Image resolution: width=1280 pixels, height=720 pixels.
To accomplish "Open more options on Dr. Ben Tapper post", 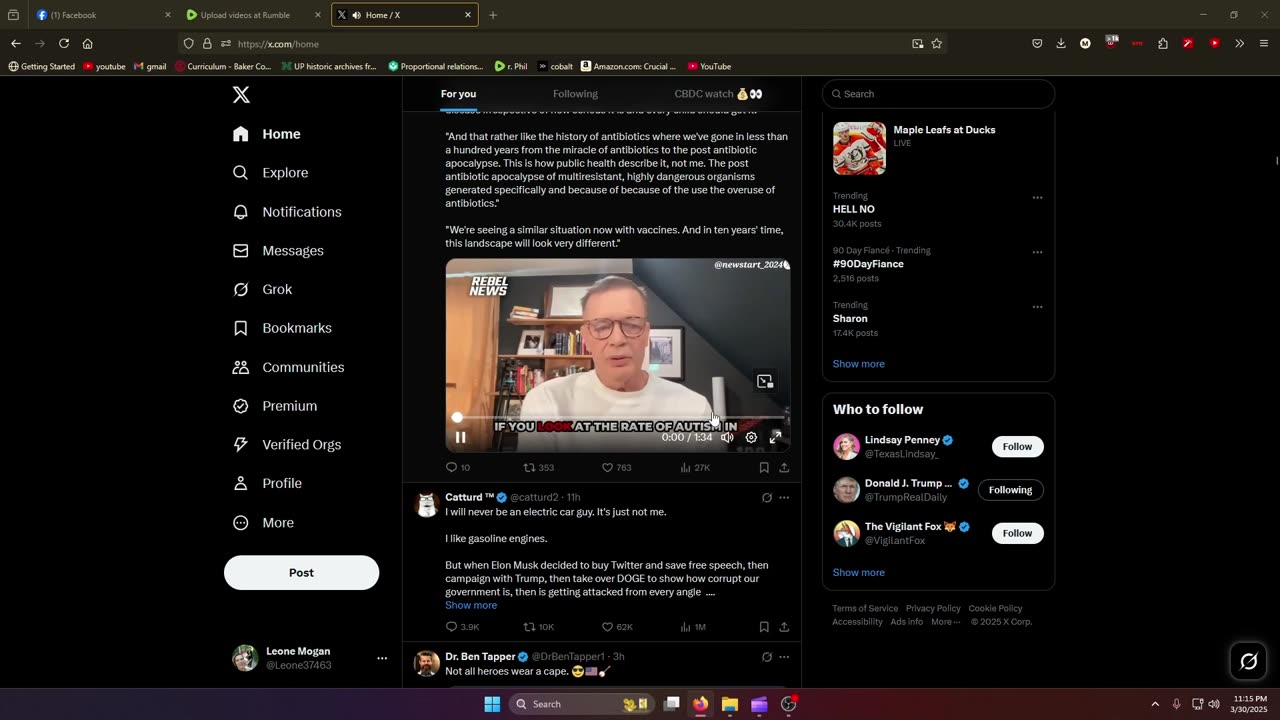I will tap(784, 657).
